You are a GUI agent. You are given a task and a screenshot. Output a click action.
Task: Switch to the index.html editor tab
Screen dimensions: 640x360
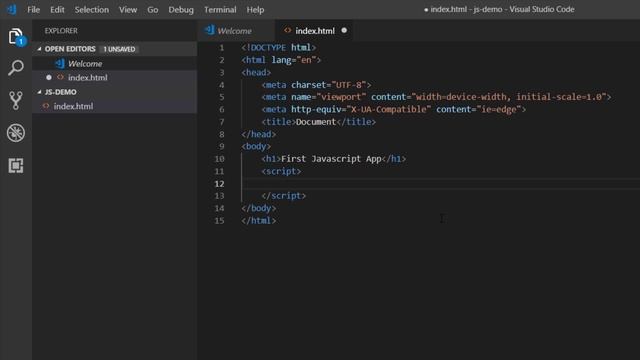pos(315,31)
